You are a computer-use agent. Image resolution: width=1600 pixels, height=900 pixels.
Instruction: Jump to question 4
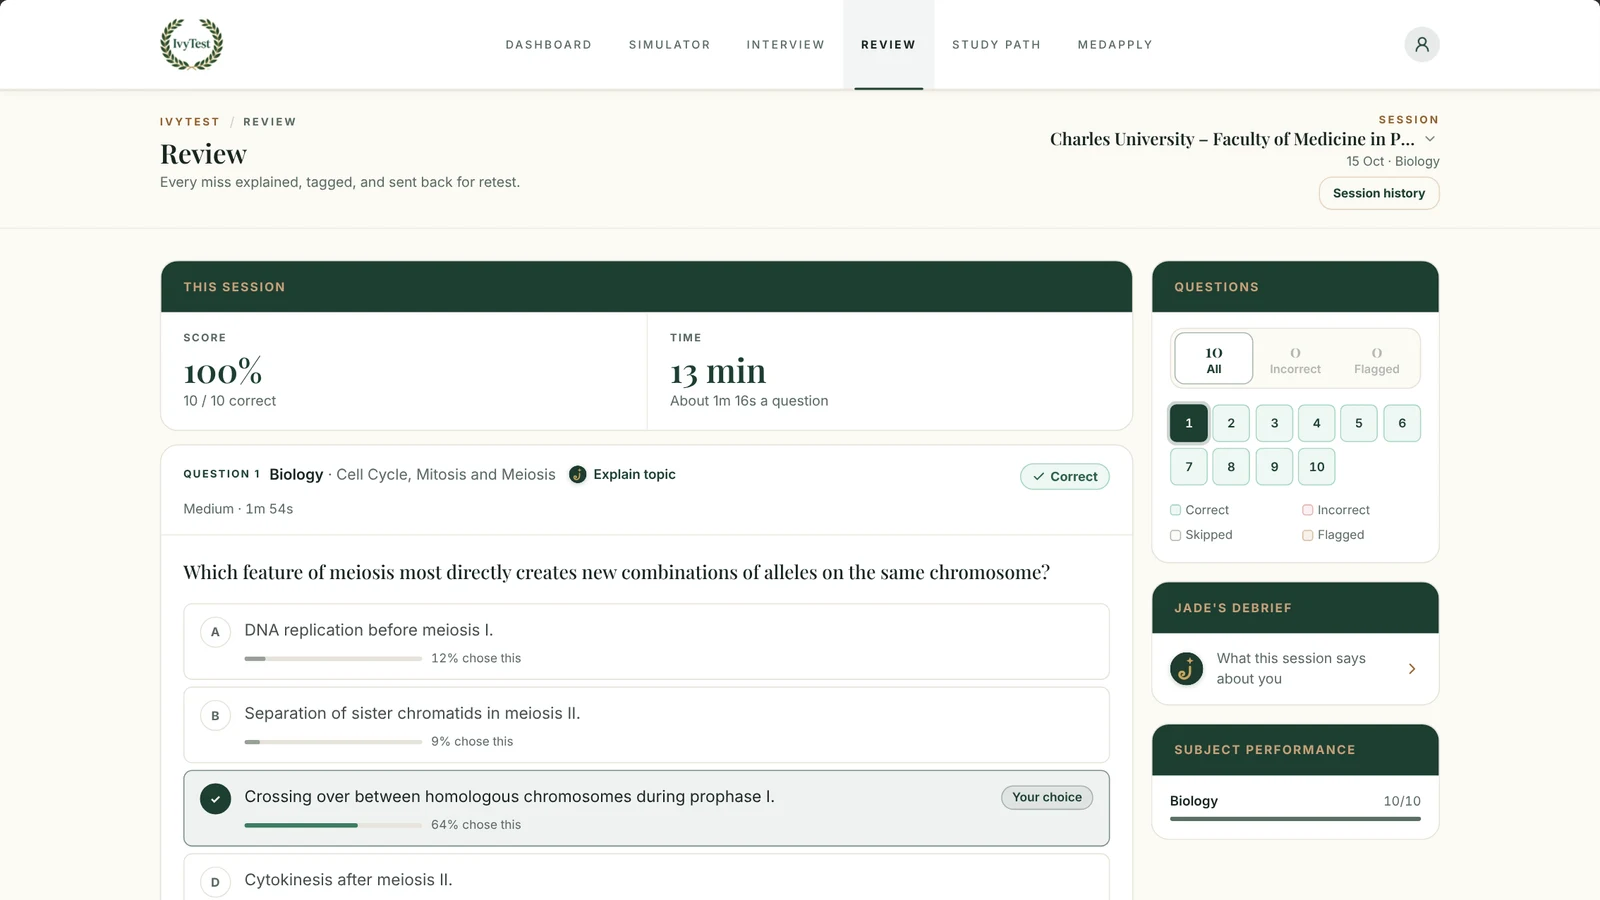point(1316,423)
